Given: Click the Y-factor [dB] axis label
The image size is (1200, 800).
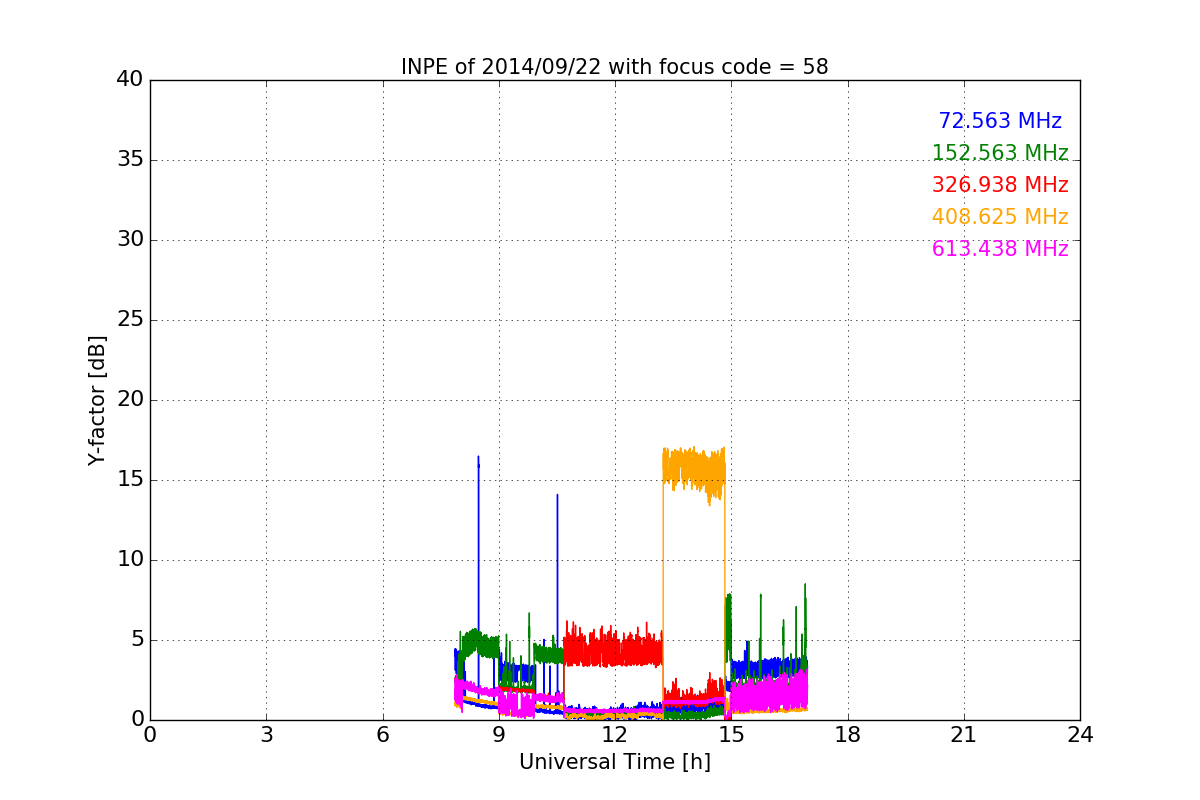Looking at the screenshot, I should 97,400.
